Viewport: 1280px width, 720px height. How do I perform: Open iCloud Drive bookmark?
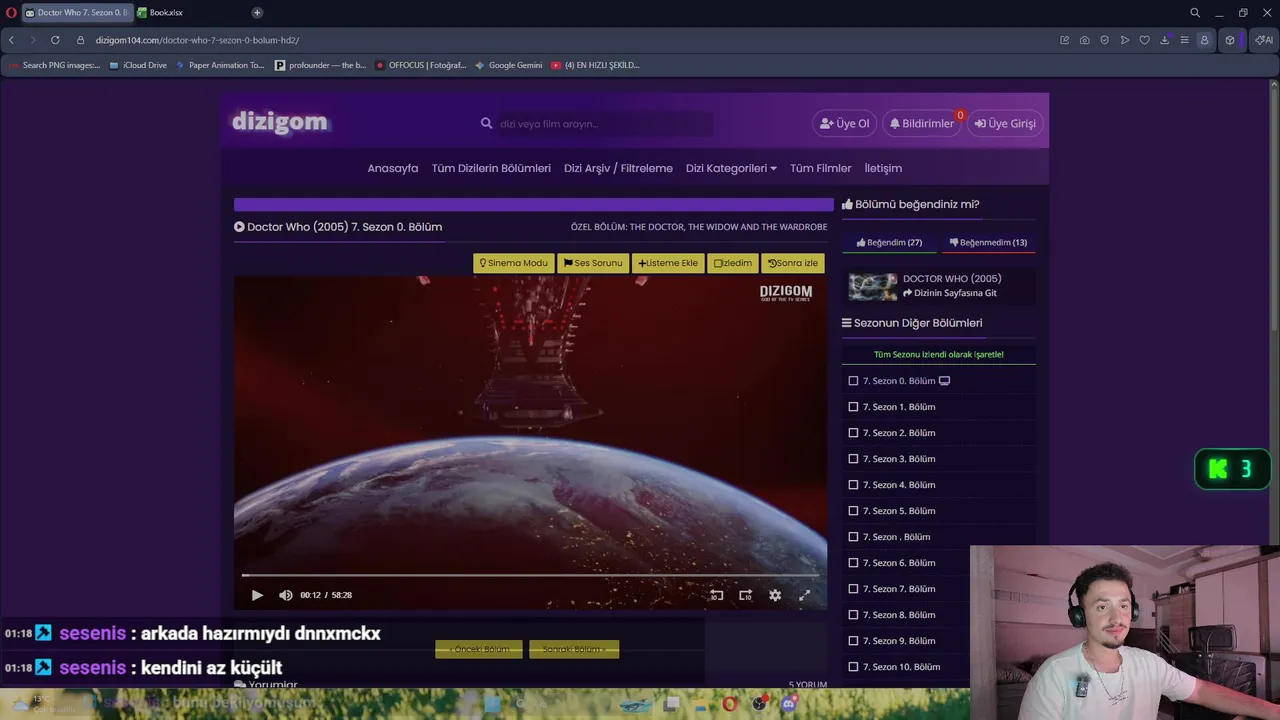click(138, 65)
